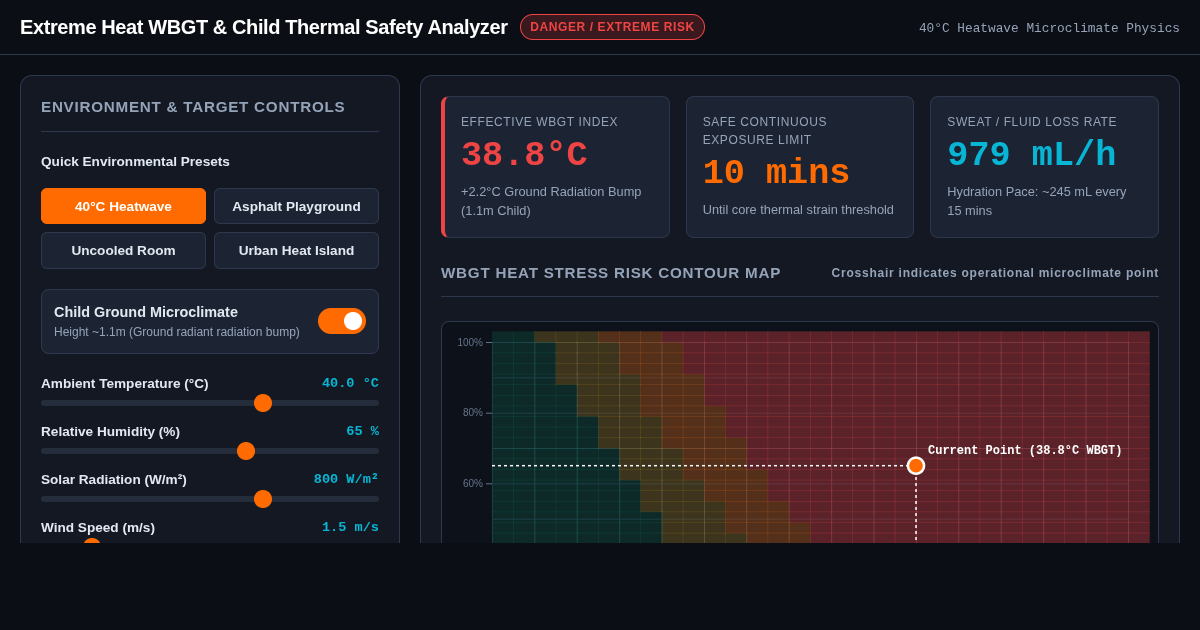This screenshot has width=1200, height=630.
Task: Click the 800 W/m² radiation value
Action: (x=346, y=479)
